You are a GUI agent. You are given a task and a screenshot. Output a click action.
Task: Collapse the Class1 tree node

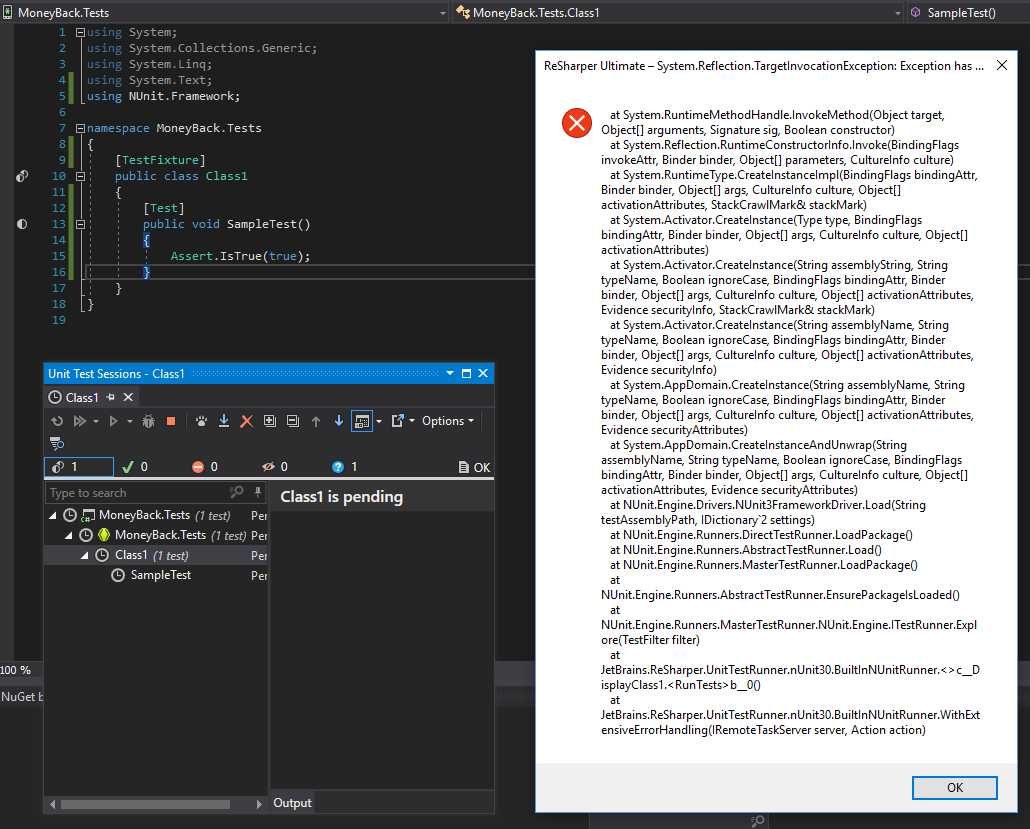click(x=85, y=556)
